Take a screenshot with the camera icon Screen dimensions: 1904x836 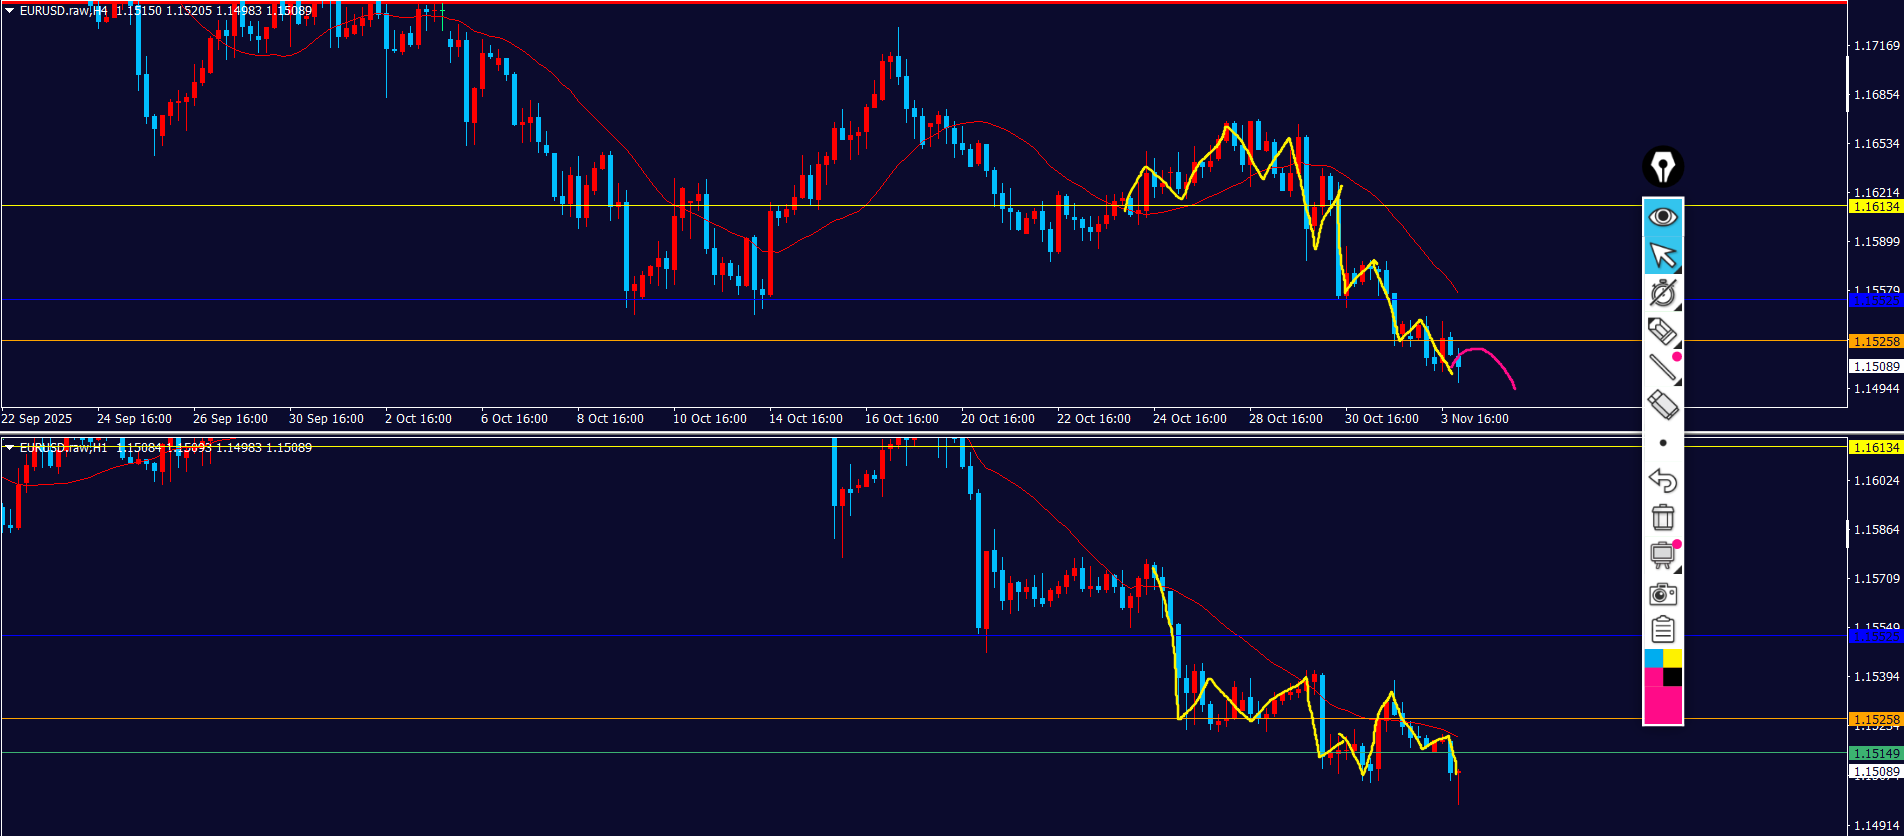click(x=1662, y=594)
